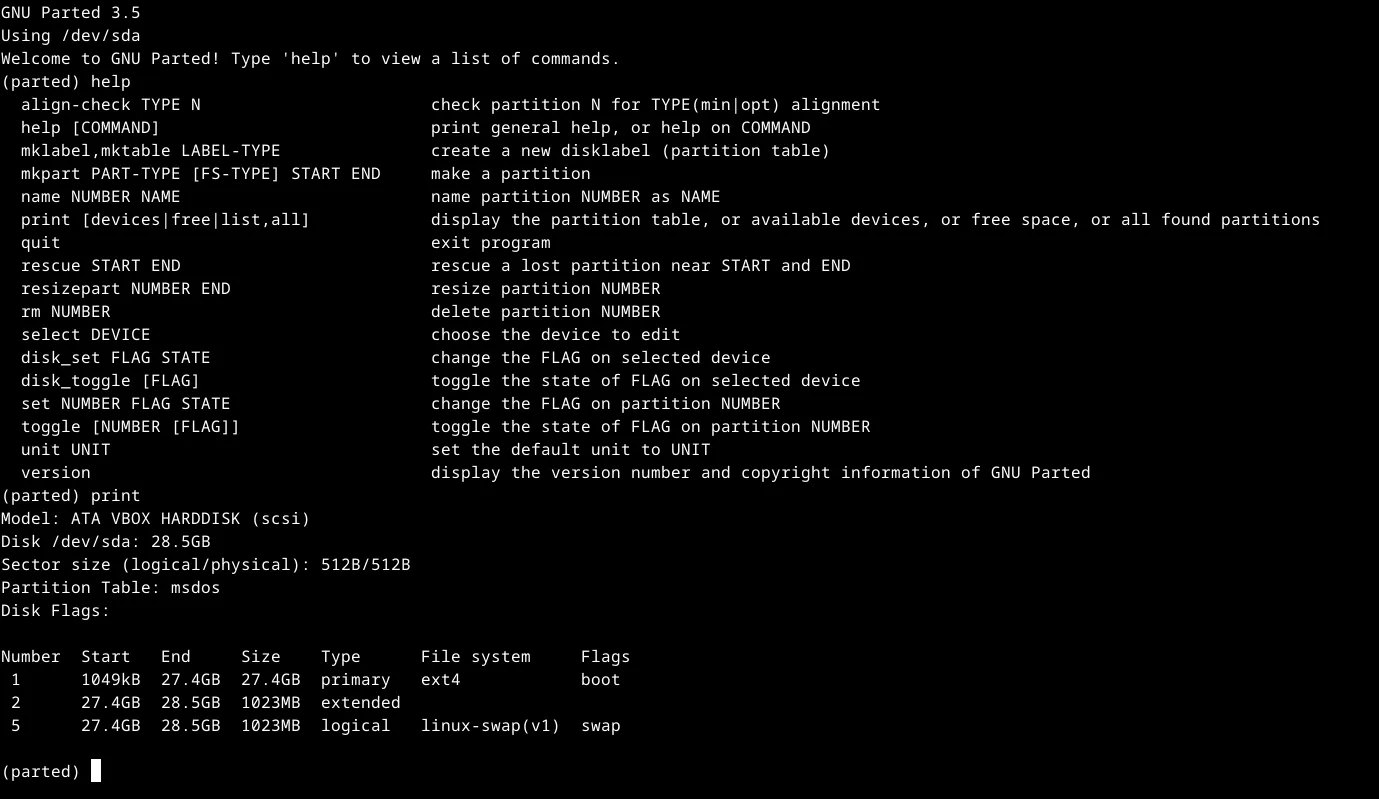This screenshot has width=1379, height=799.
Task: Click the 'GNU Parted 3.5' title line
Action: click(70, 13)
